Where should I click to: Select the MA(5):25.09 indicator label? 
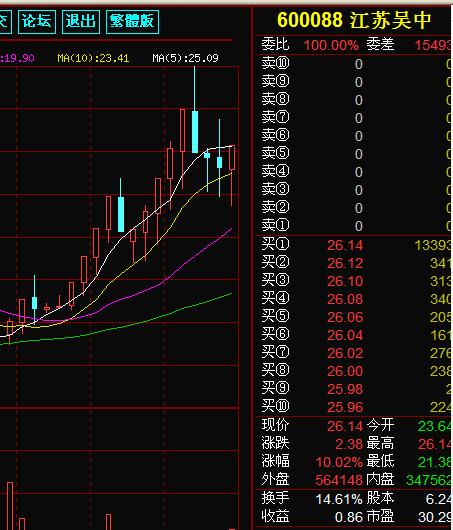click(x=185, y=58)
